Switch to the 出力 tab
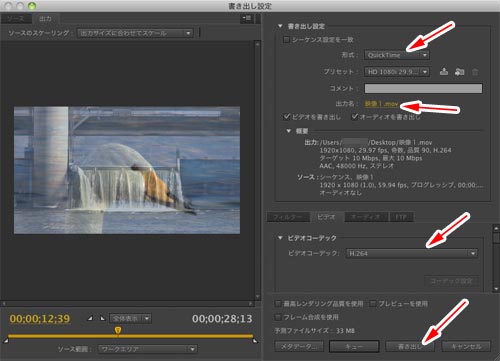 (x=45, y=19)
